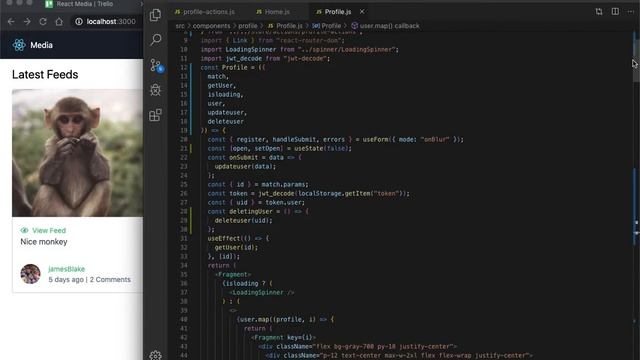Open the JamesBlake profile link
The height and width of the screenshot is (360, 640).
[67, 269]
